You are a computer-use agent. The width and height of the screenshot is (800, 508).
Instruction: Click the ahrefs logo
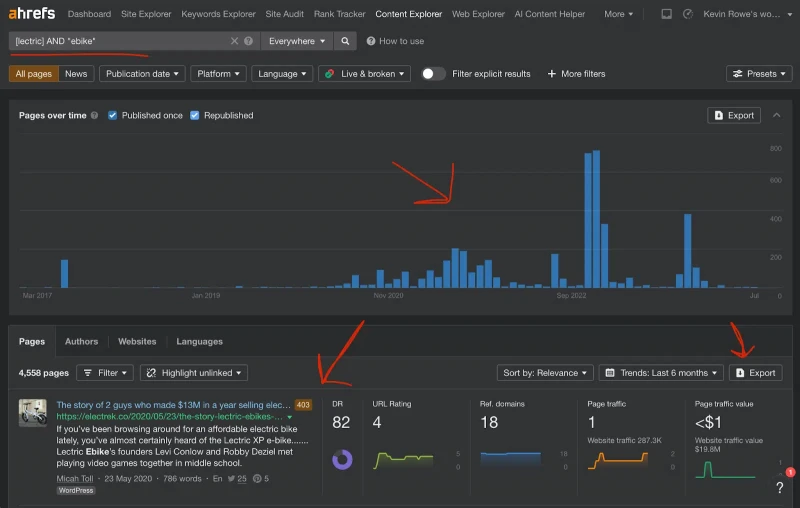[x=32, y=13]
